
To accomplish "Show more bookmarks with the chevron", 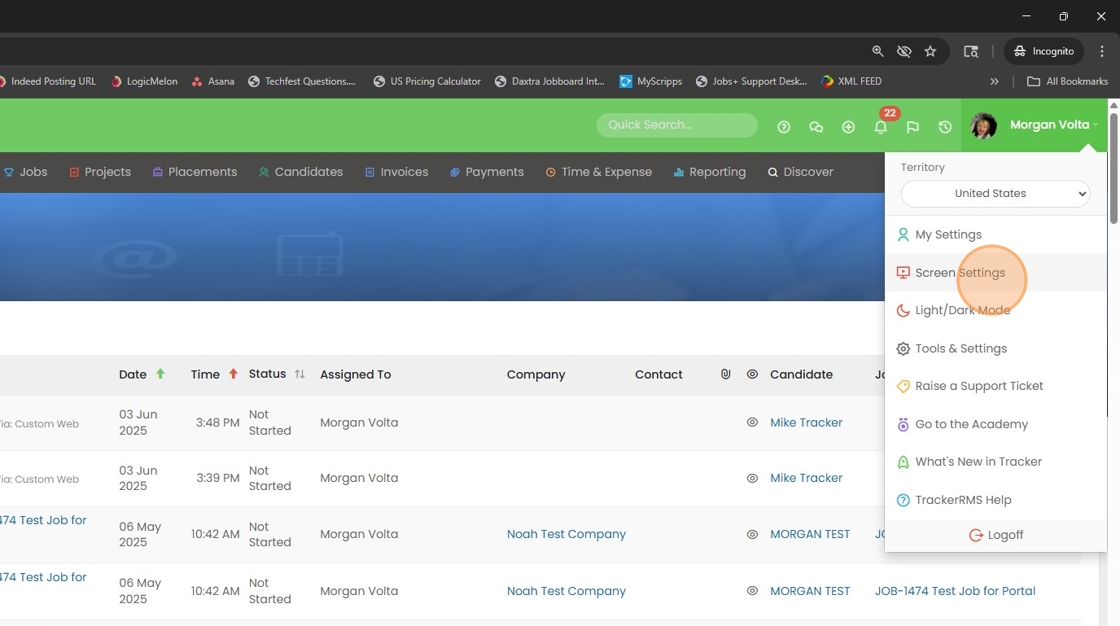I will [994, 81].
